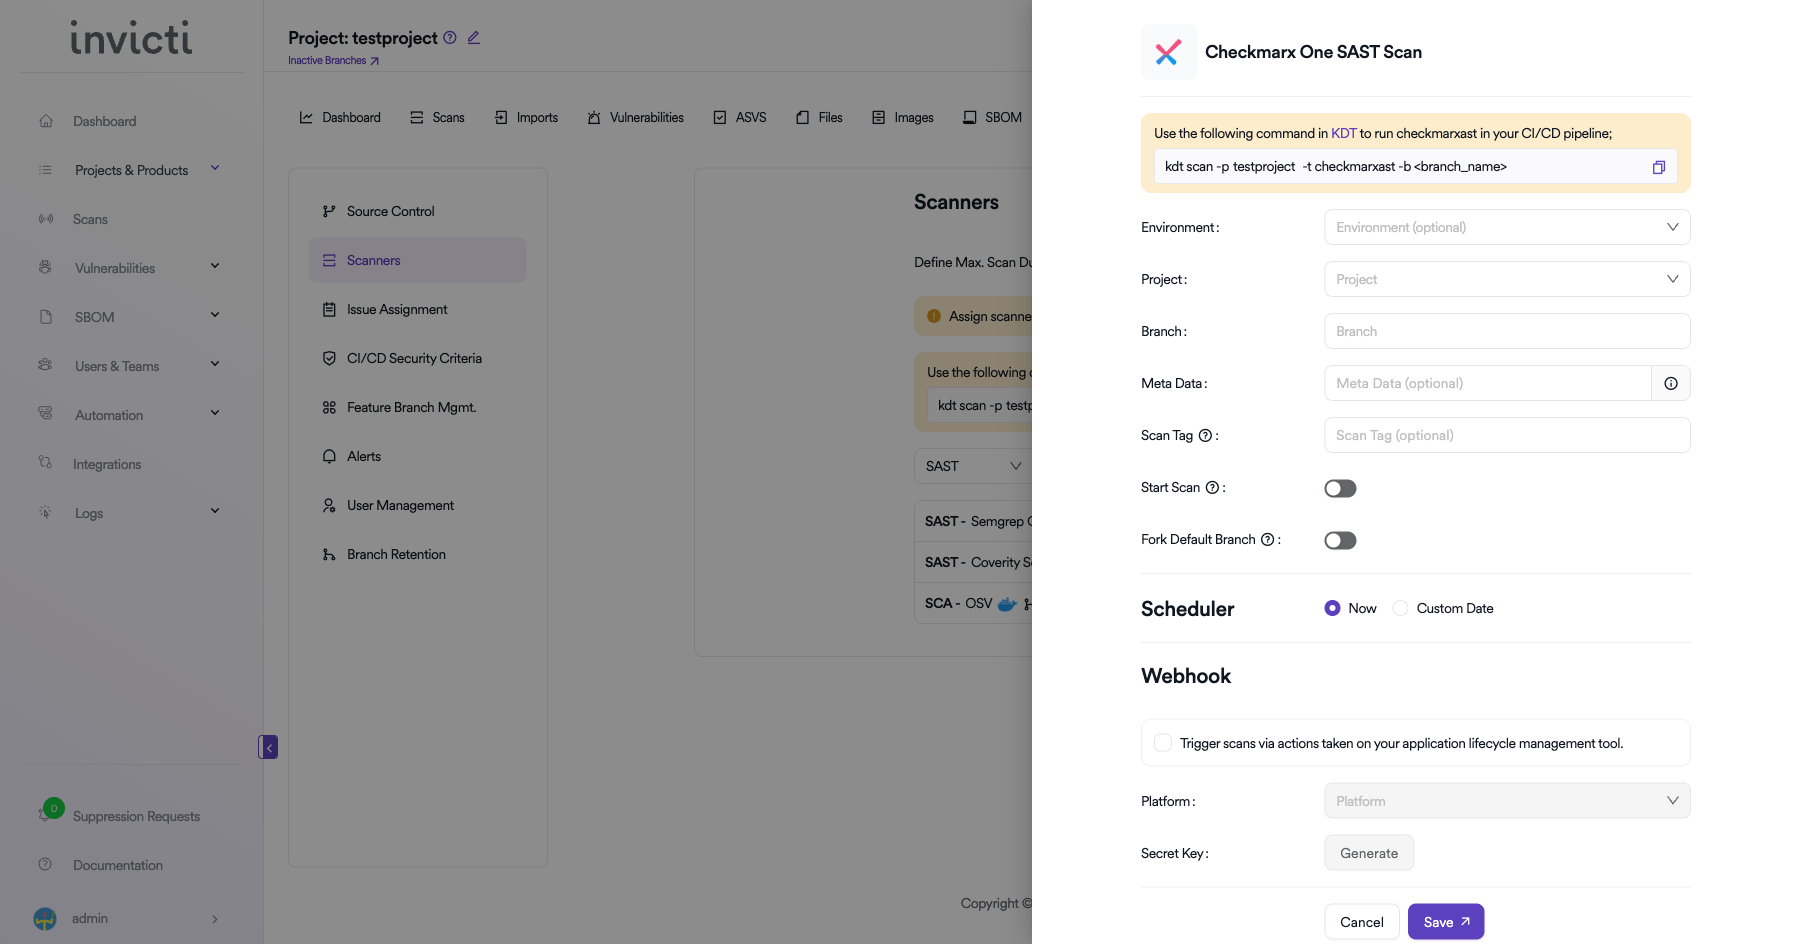Viewport: 1800px width, 944px height.
Task: Click the Issue Assignment clipboard icon
Action: [x=329, y=309]
